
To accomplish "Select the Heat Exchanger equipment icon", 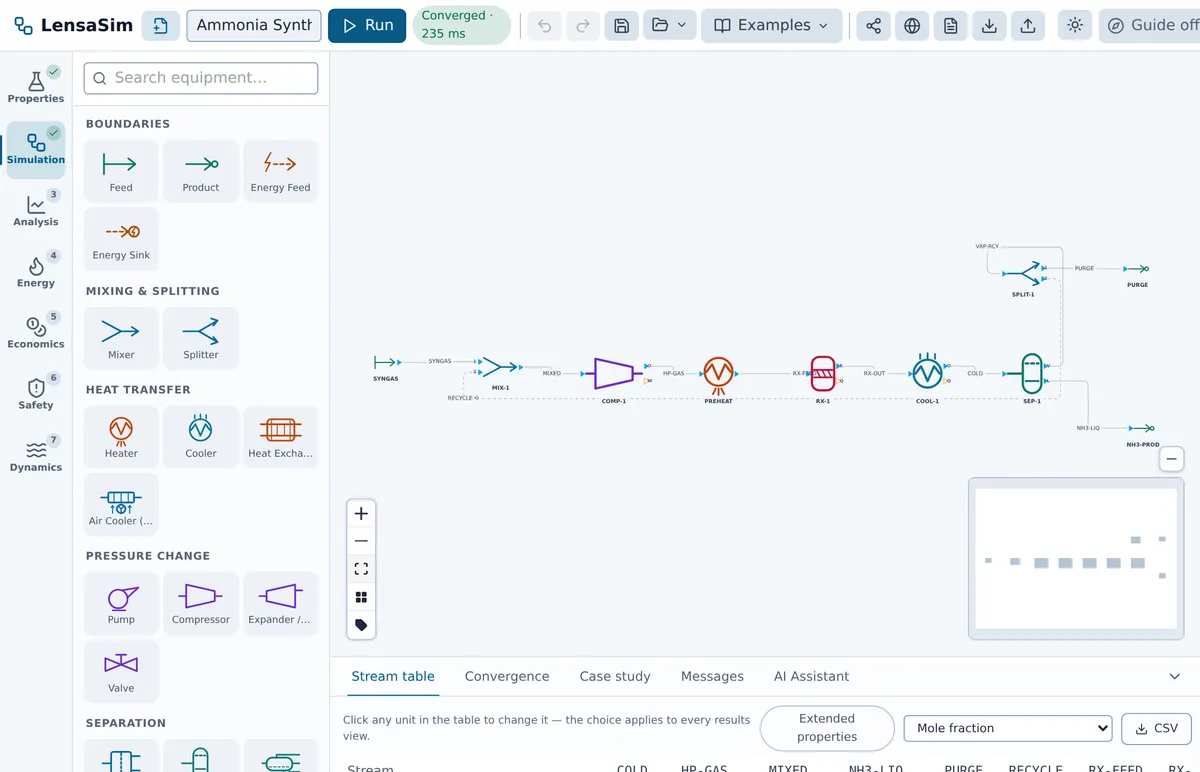I will tap(281, 438).
